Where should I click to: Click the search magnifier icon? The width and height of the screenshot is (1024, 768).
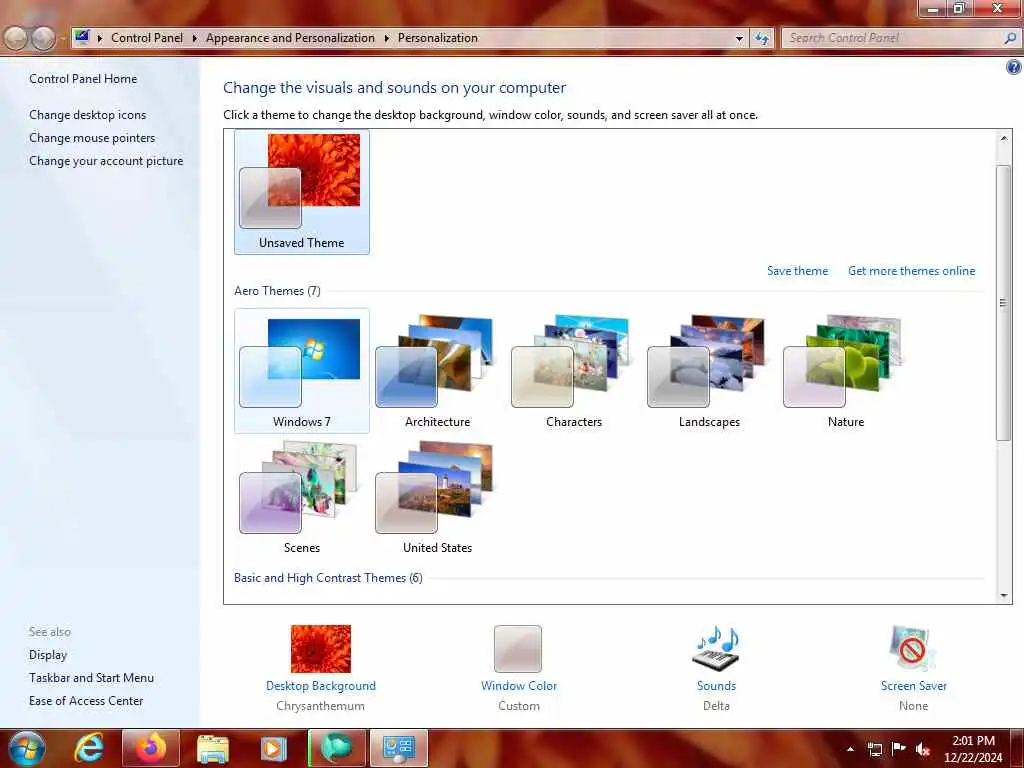[1010, 39]
